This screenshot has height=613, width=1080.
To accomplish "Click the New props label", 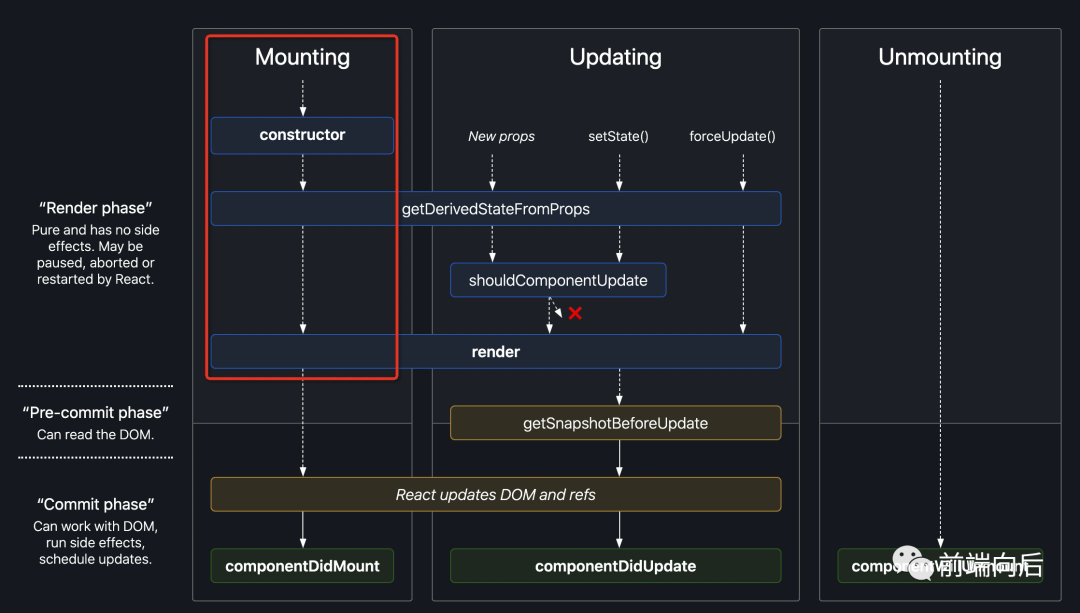I will click(501, 136).
